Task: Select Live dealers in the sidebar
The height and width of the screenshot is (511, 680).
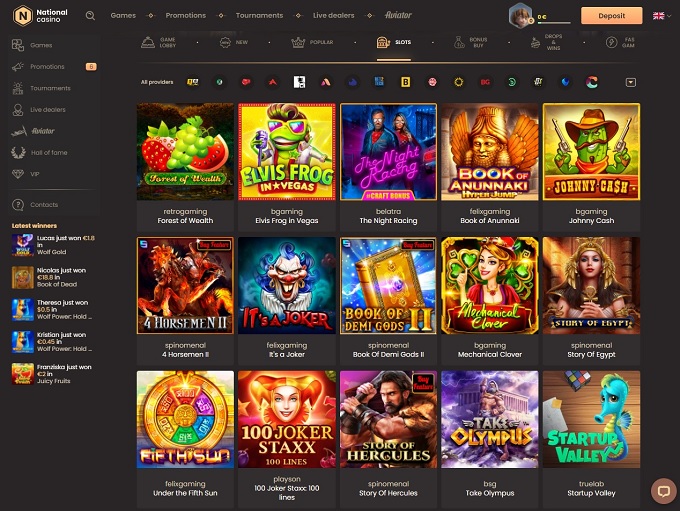Action: coord(47,109)
